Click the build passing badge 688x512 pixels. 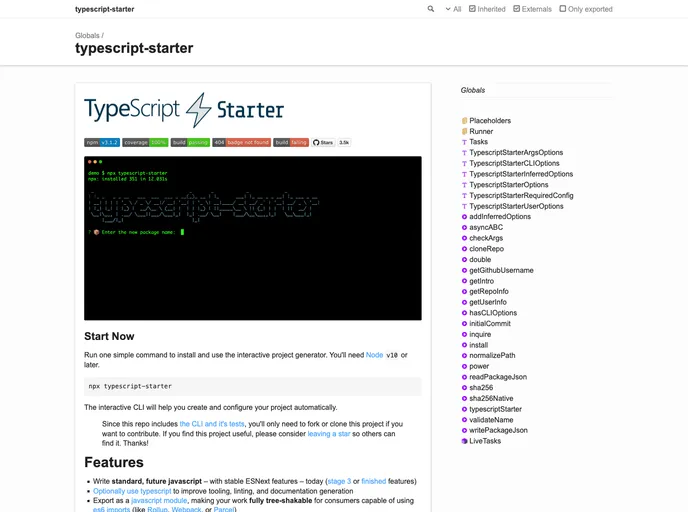coord(190,143)
